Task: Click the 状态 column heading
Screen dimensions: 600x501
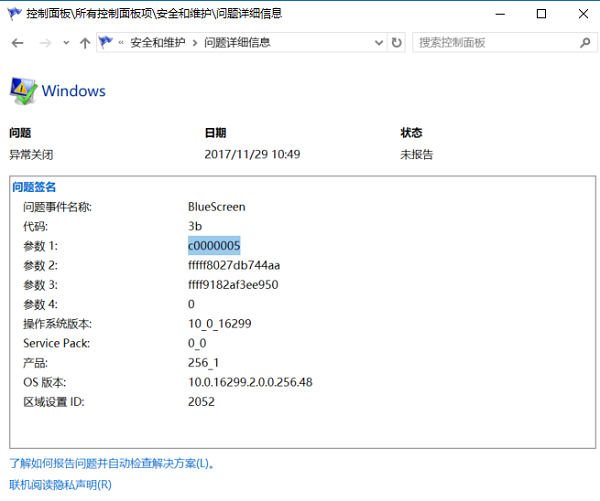Action: coord(411,133)
